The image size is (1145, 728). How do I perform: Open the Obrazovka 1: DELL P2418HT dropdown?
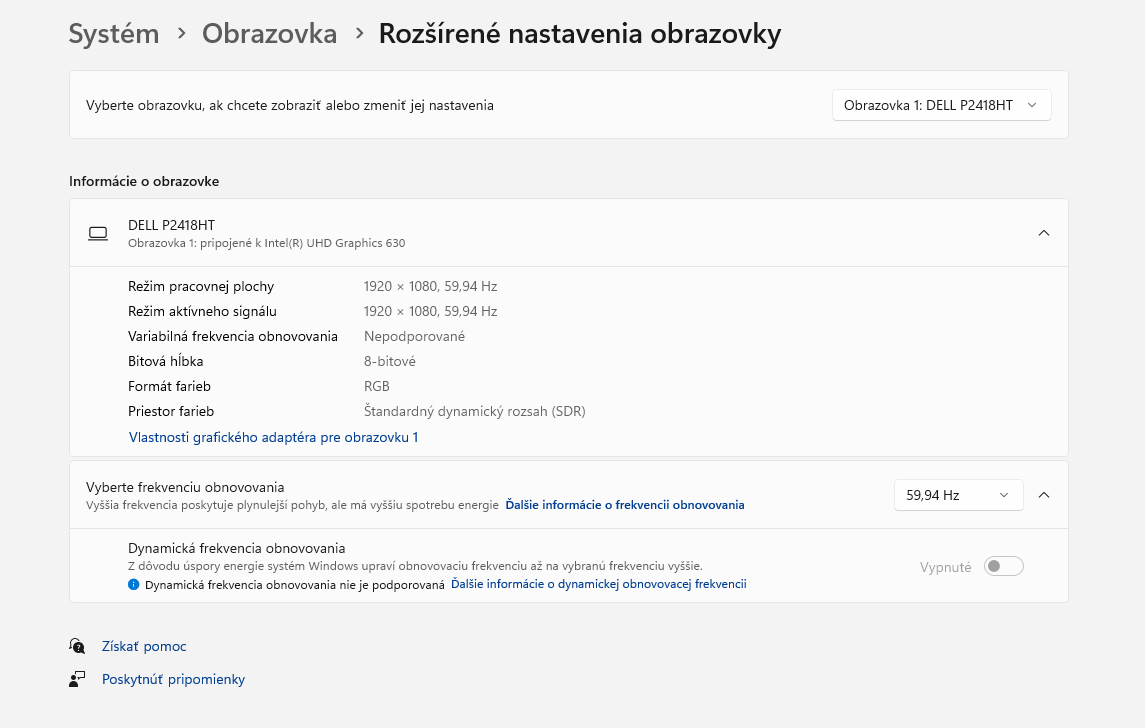[941, 105]
